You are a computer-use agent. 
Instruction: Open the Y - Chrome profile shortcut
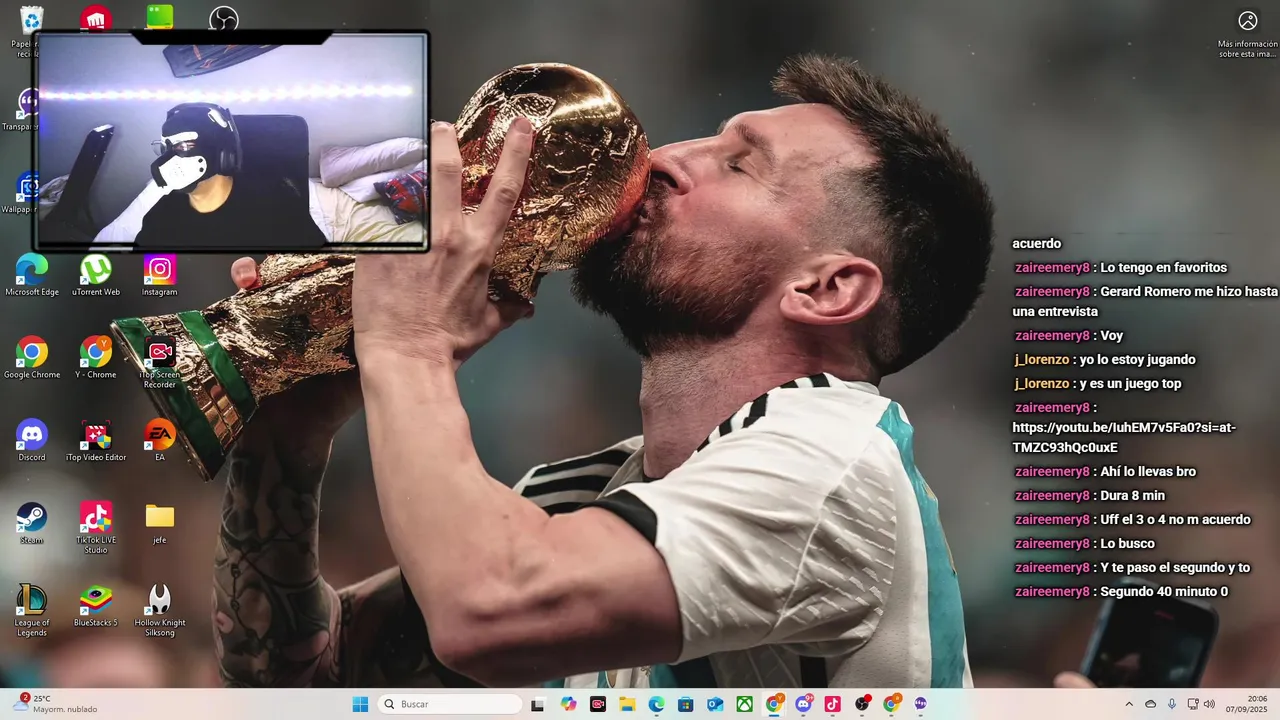[x=96, y=359]
